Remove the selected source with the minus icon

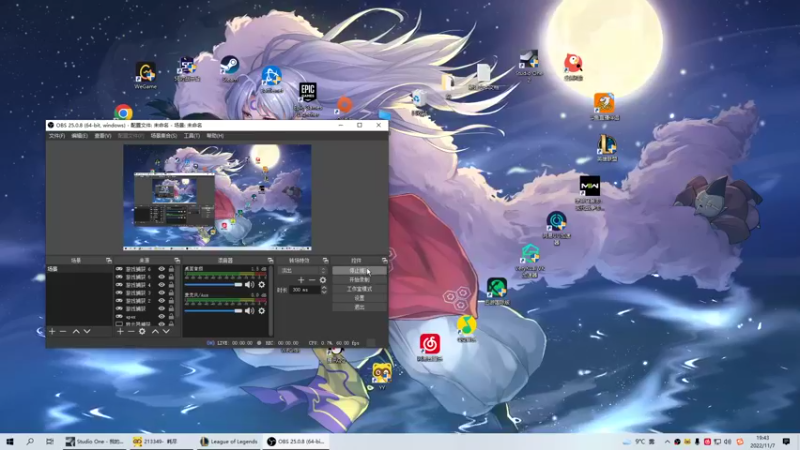coord(131,332)
